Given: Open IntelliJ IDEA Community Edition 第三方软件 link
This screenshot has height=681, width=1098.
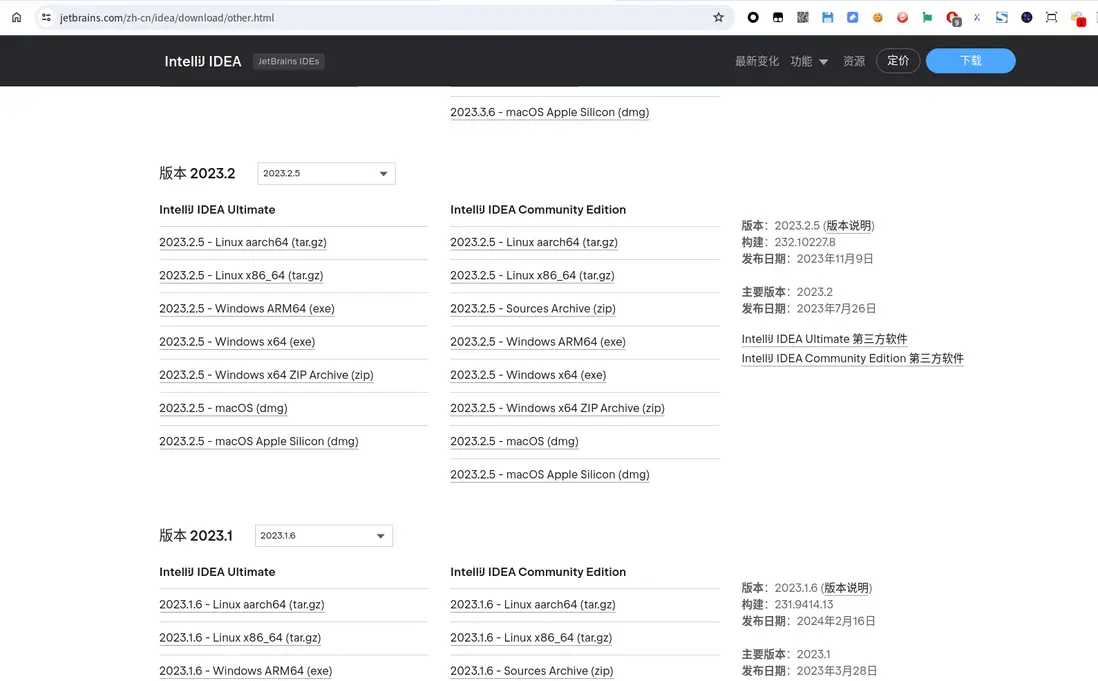Looking at the screenshot, I should [852, 358].
